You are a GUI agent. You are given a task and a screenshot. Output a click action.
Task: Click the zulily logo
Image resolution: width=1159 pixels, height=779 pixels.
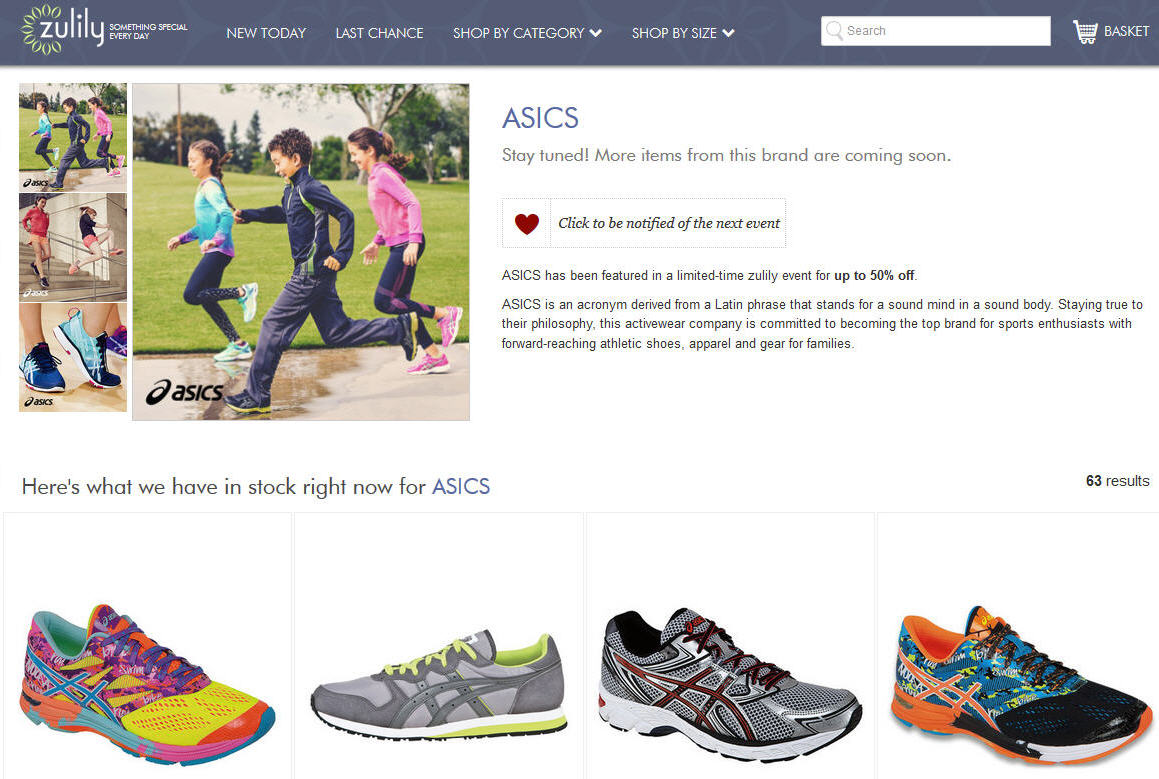coord(104,30)
